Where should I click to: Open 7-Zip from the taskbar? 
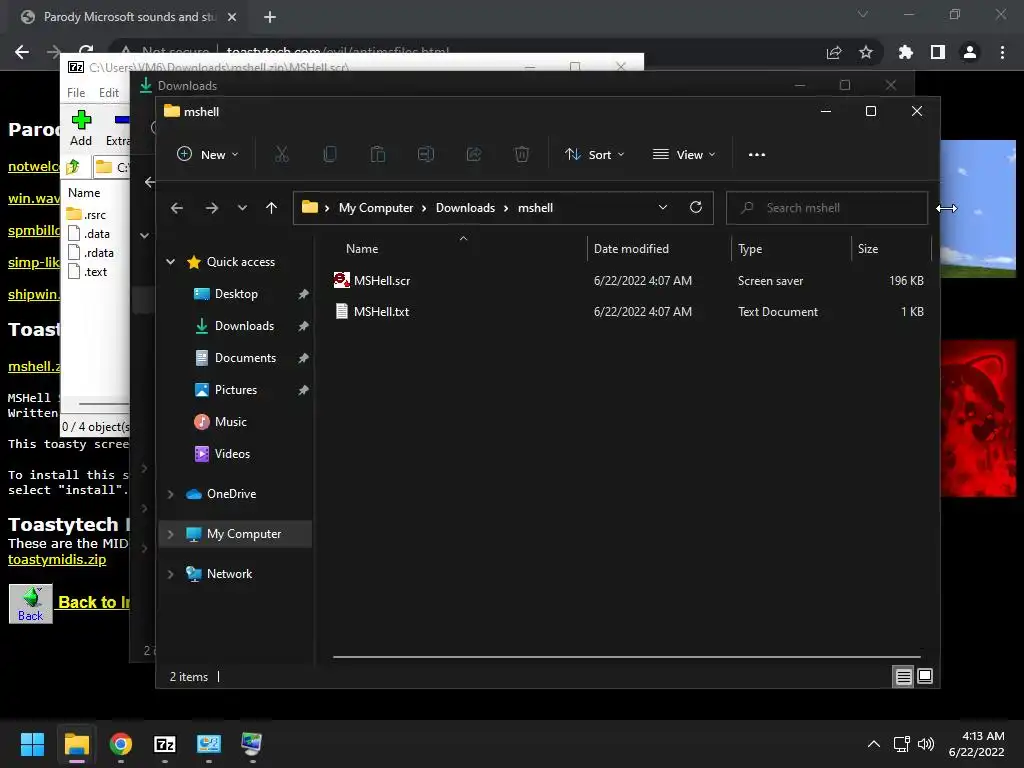pyautogui.click(x=165, y=744)
